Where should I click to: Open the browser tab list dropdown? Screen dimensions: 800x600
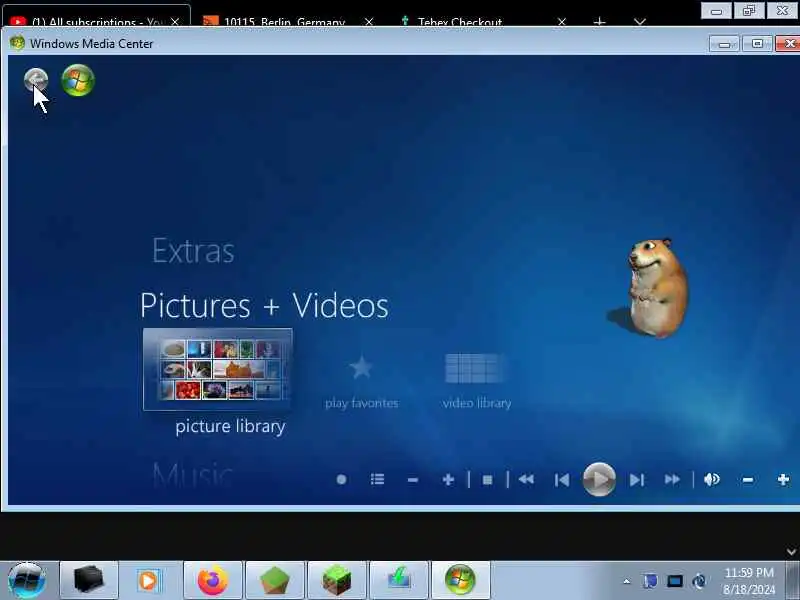coord(640,22)
